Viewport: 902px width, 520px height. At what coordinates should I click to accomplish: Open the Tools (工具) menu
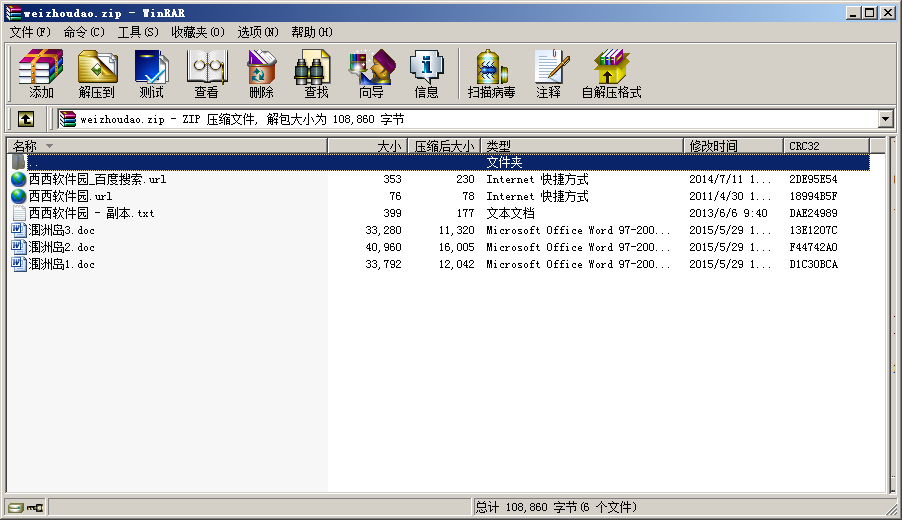point(138,32)
